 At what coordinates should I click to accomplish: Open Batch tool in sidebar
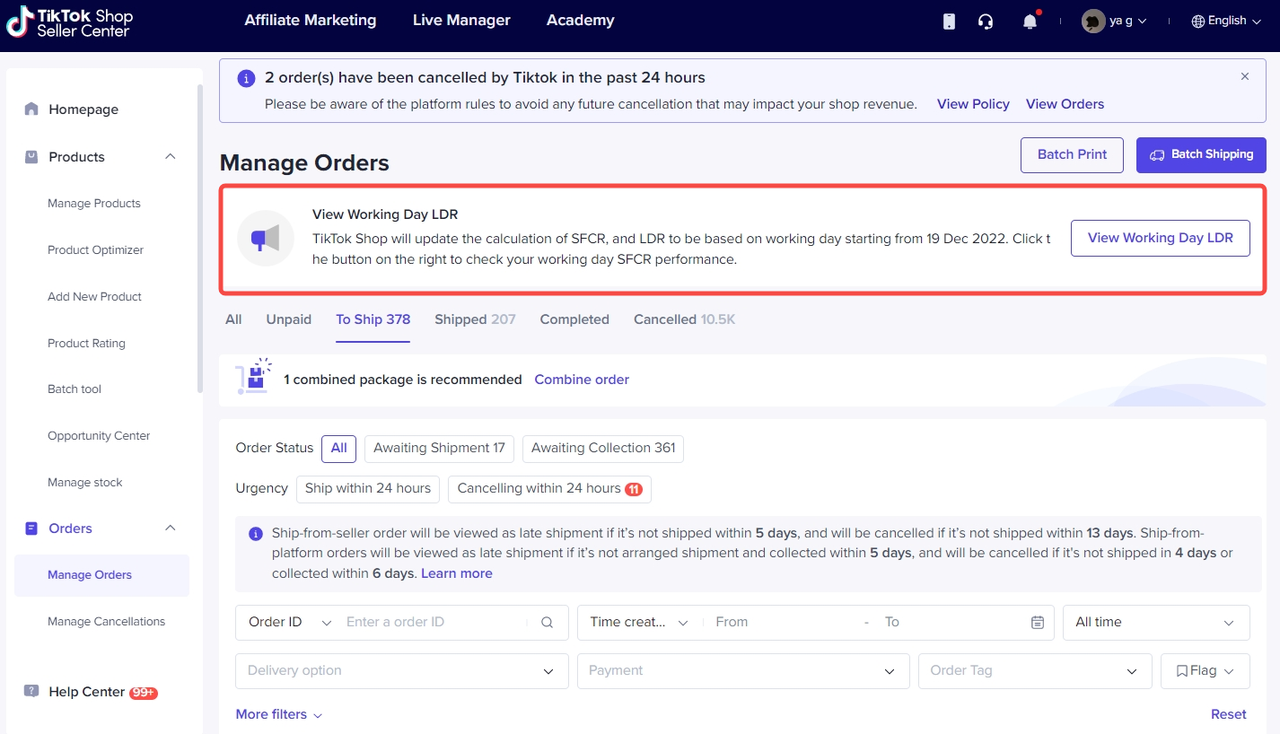(75, 390)
